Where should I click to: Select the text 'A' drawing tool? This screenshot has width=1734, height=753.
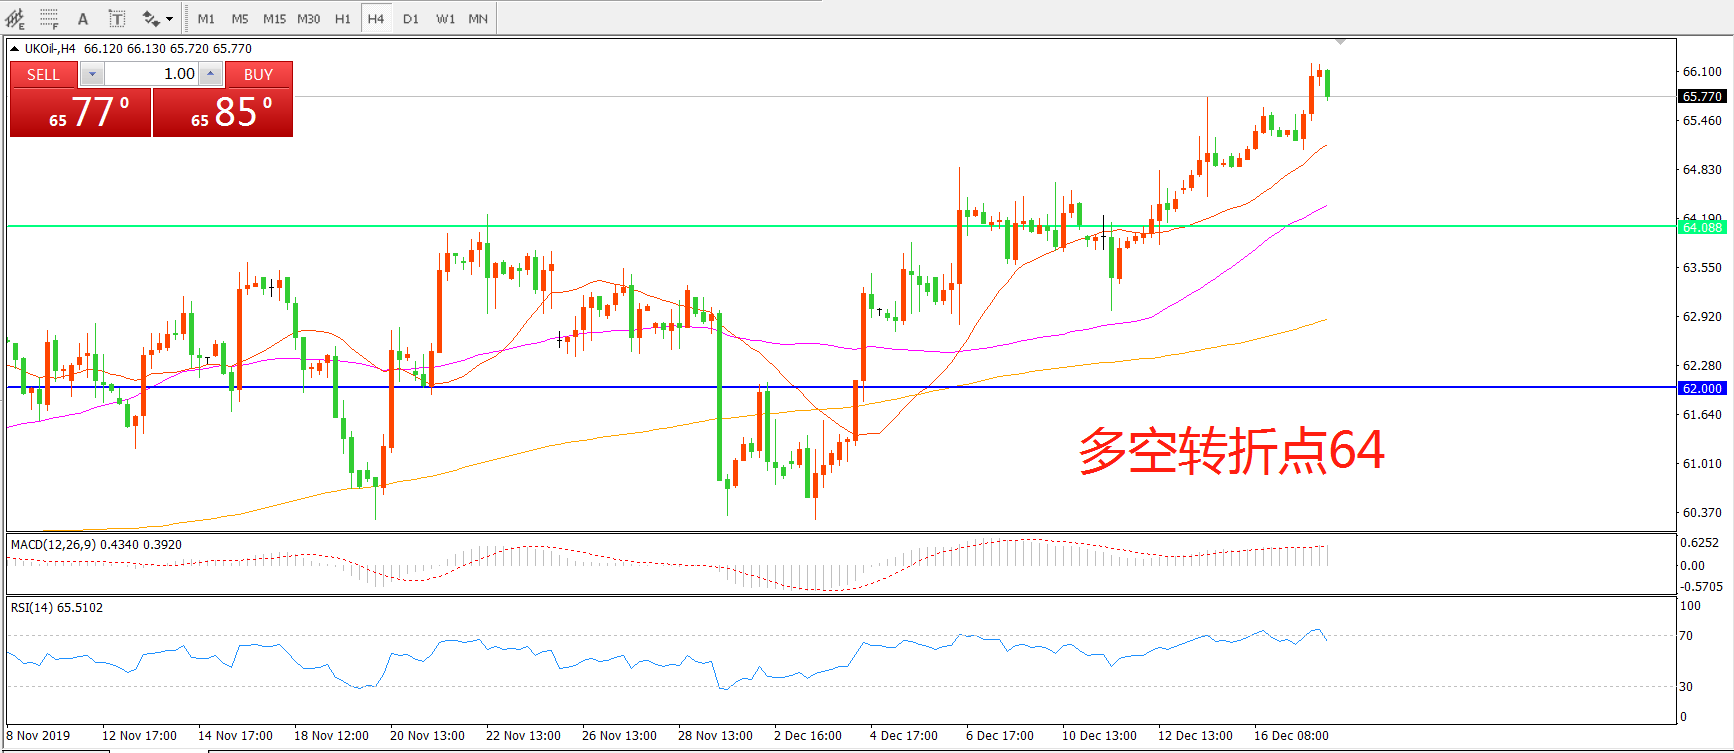click(x=83, y=18)
